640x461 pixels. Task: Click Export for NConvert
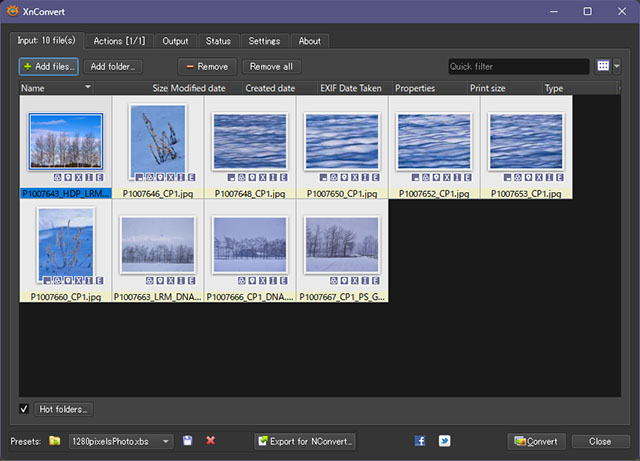tap(305, 441)
